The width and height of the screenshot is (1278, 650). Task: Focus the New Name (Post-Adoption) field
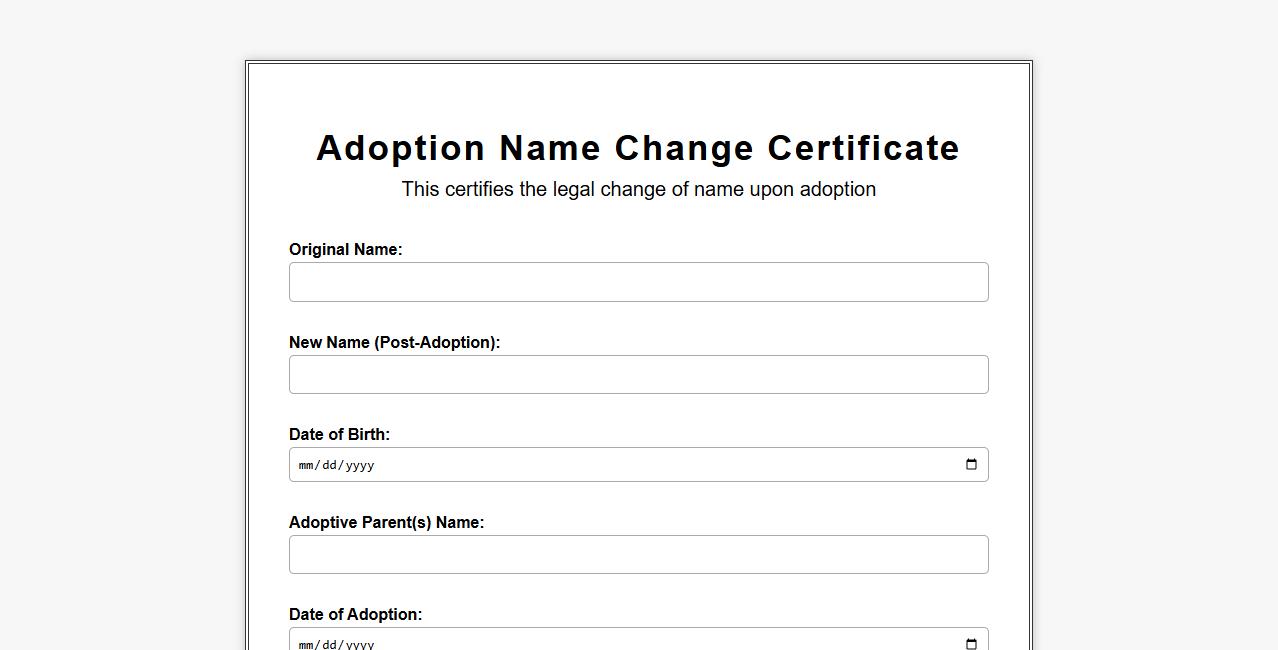(638, 375)
